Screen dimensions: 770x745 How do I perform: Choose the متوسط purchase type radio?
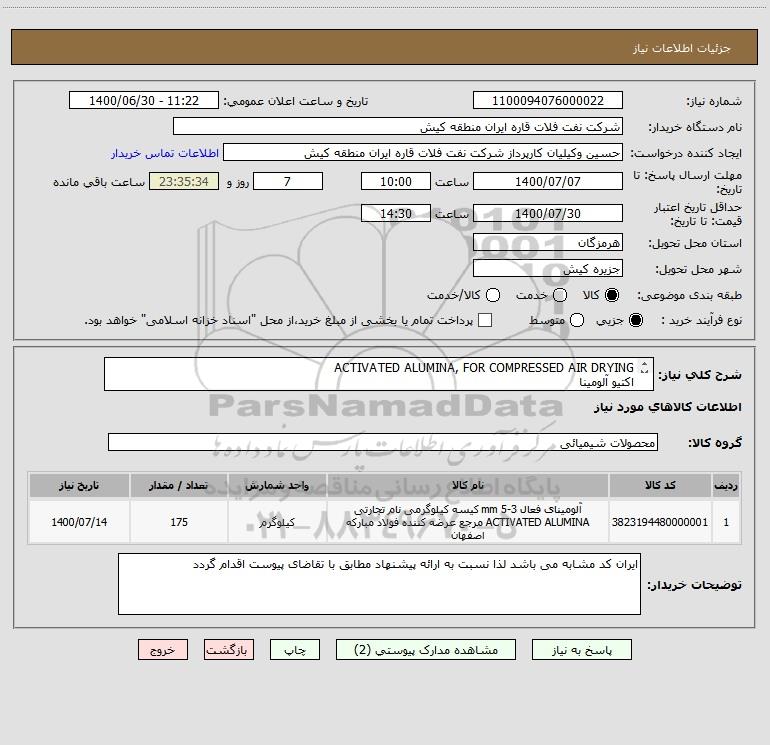click(577, 320)
